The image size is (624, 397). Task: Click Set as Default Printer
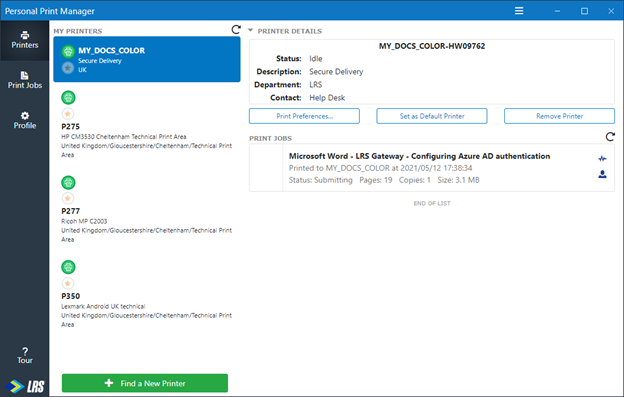[432, 116]
